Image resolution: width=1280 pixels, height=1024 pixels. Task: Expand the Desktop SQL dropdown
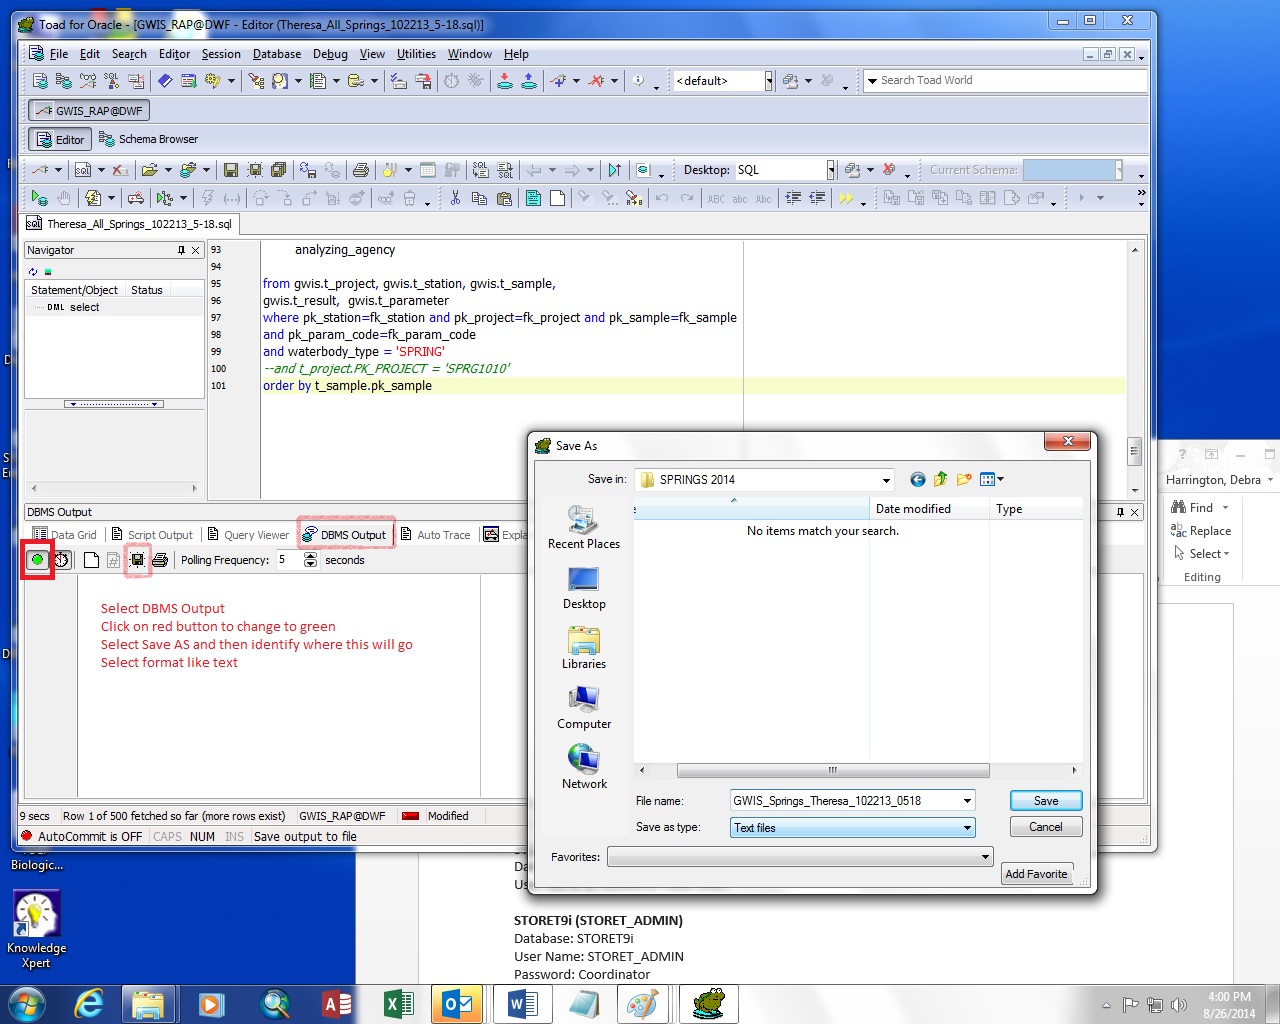(x=830, y=170)
